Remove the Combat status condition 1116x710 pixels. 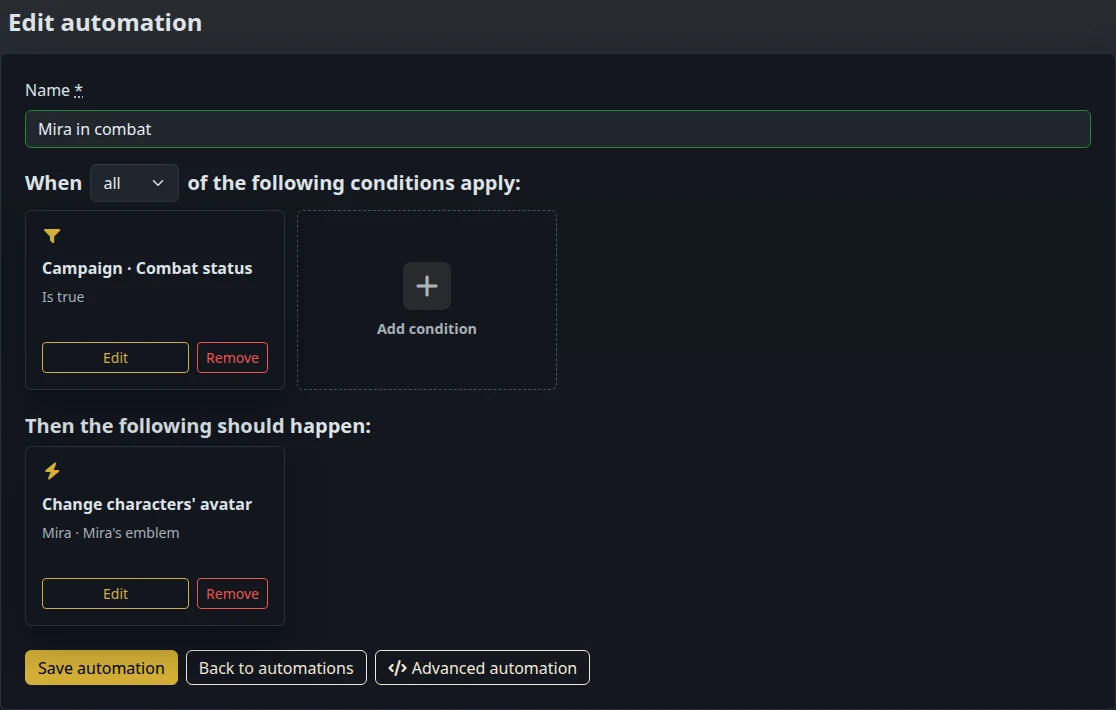(x=232, y=357)
